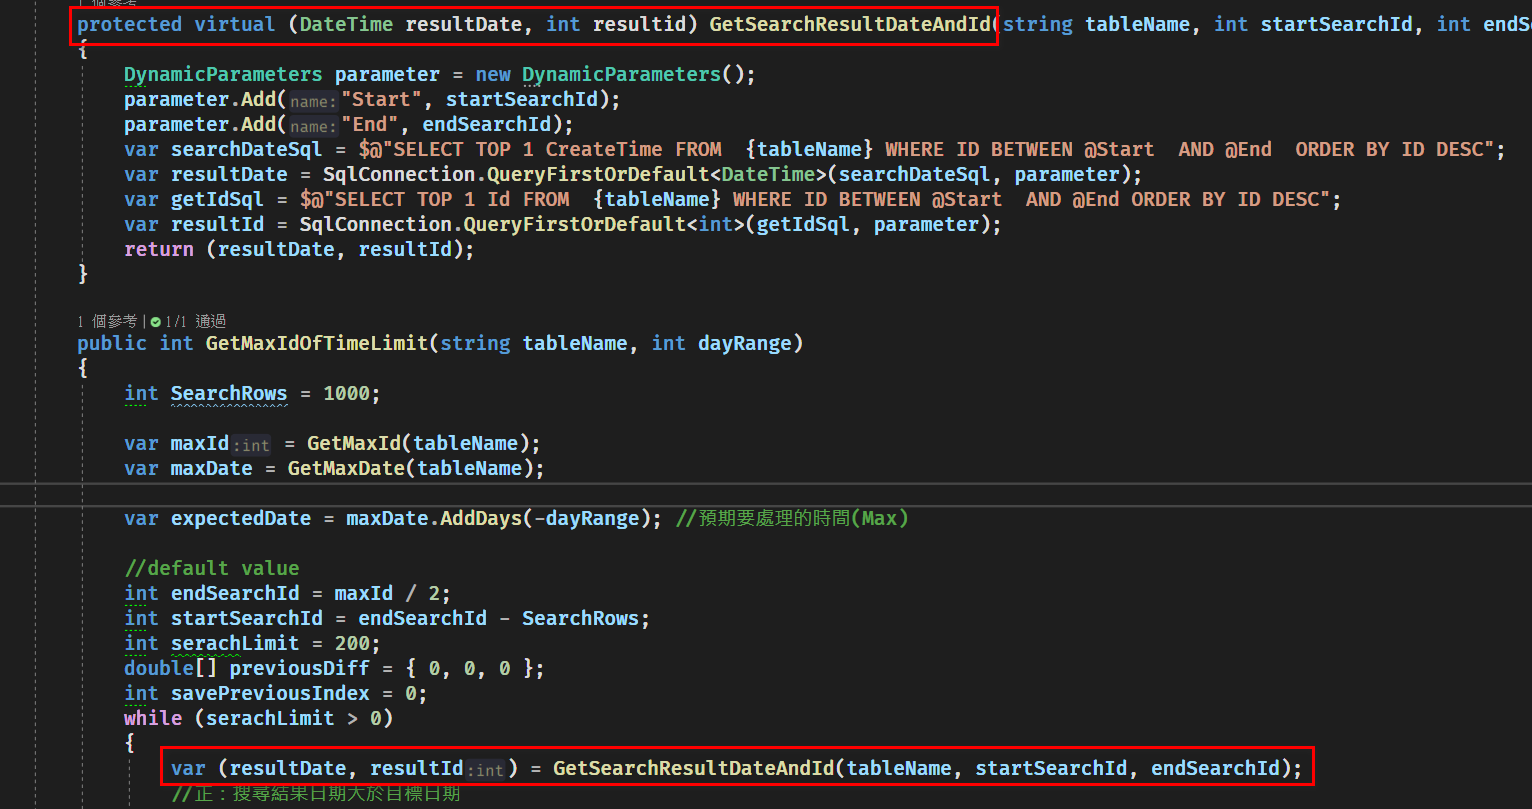
Task: Open the '1 個參考' CodeLens references link
Action: (x=107, y=322)
